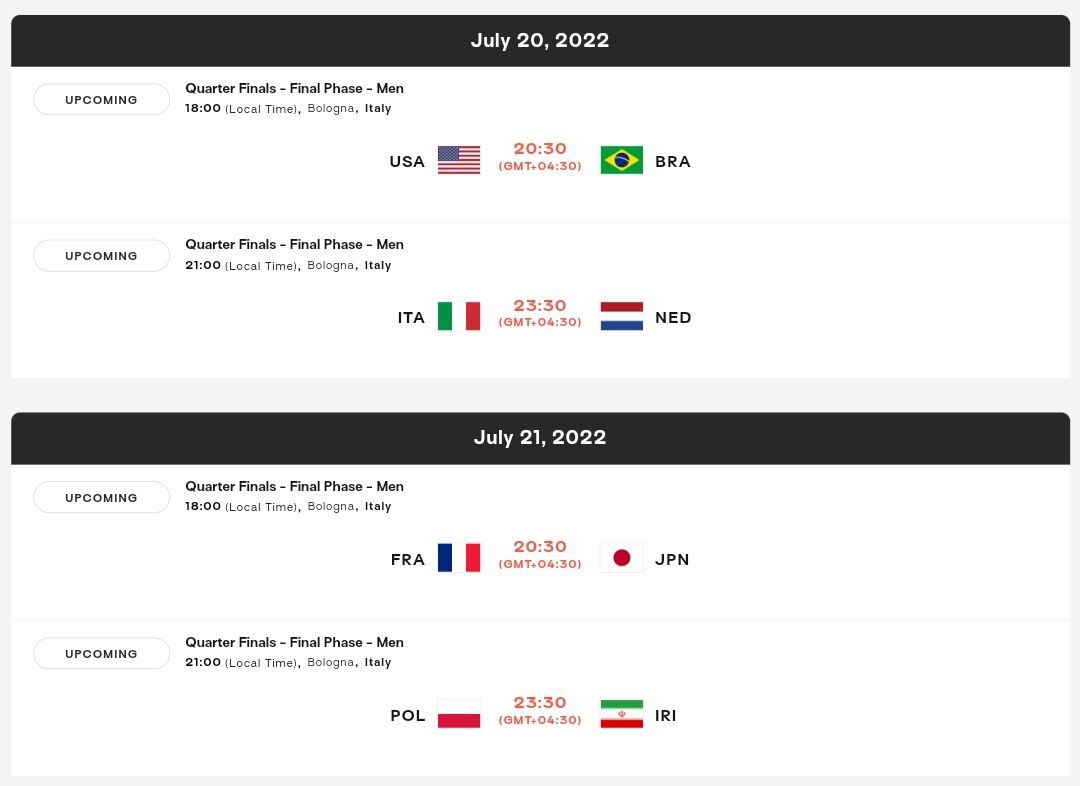The height and width of the screenshot is (786, 1080).
Task: Click UPCOMING button for USA vs BRA
Action: (x=101, y=100)
